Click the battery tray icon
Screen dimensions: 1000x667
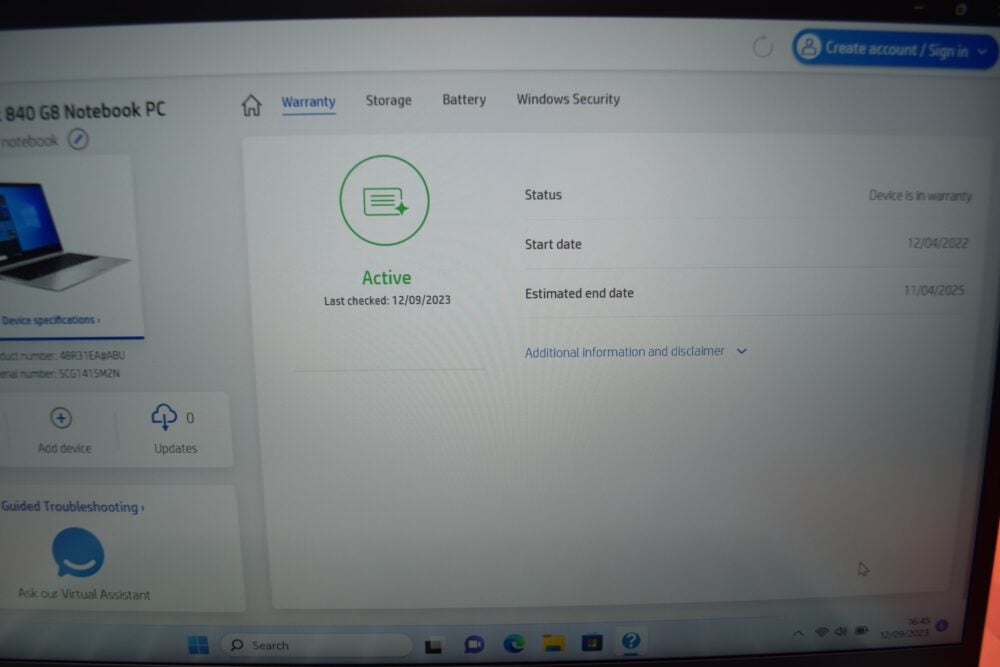tap(862, 630)
